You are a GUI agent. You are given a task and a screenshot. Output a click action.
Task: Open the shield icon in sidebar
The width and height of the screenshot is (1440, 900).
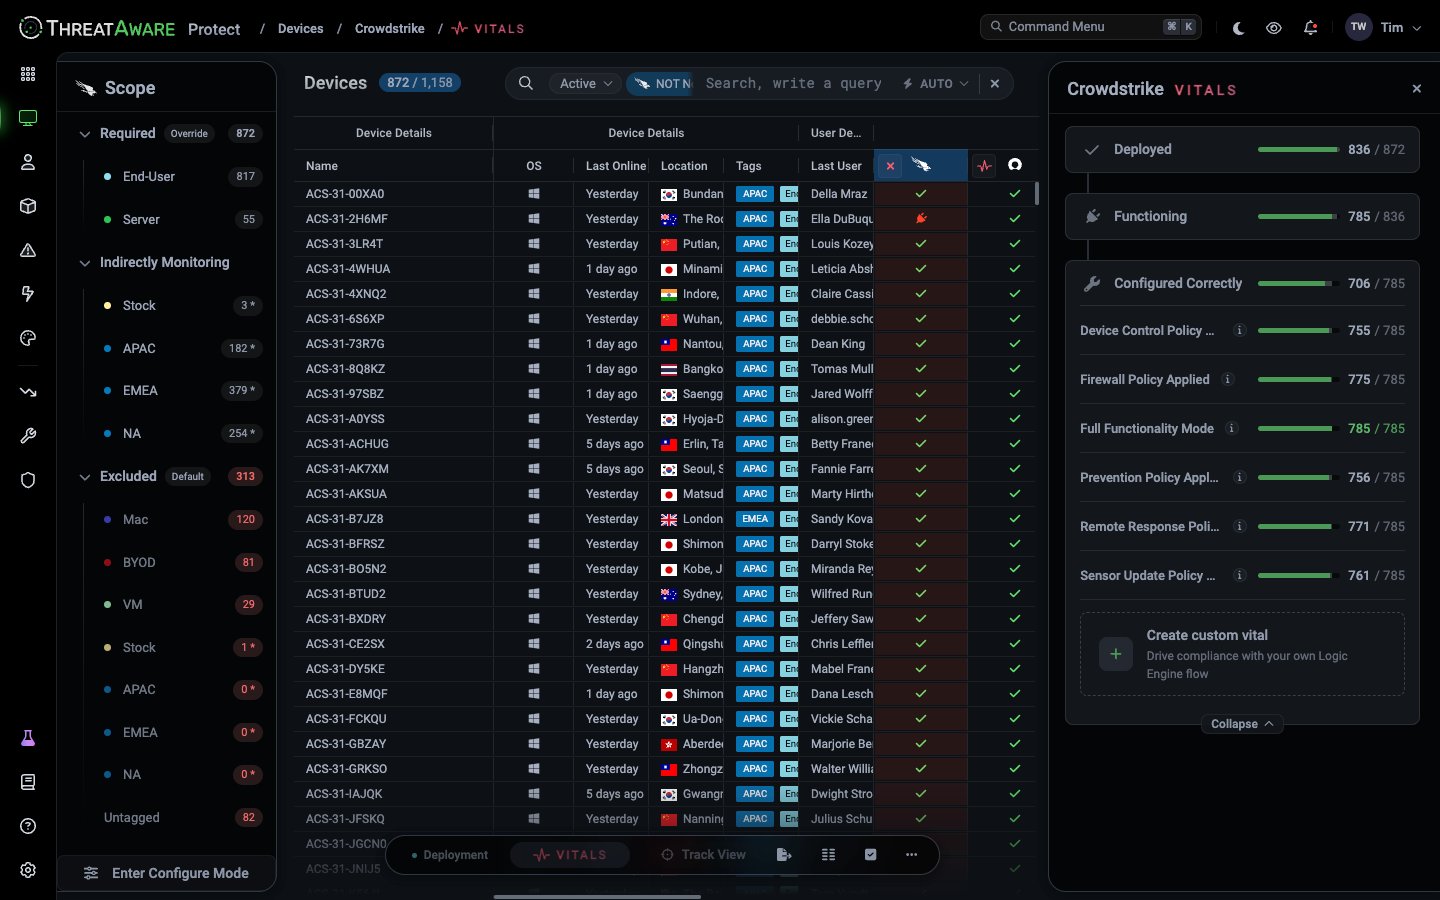click(x=28, y=480)
